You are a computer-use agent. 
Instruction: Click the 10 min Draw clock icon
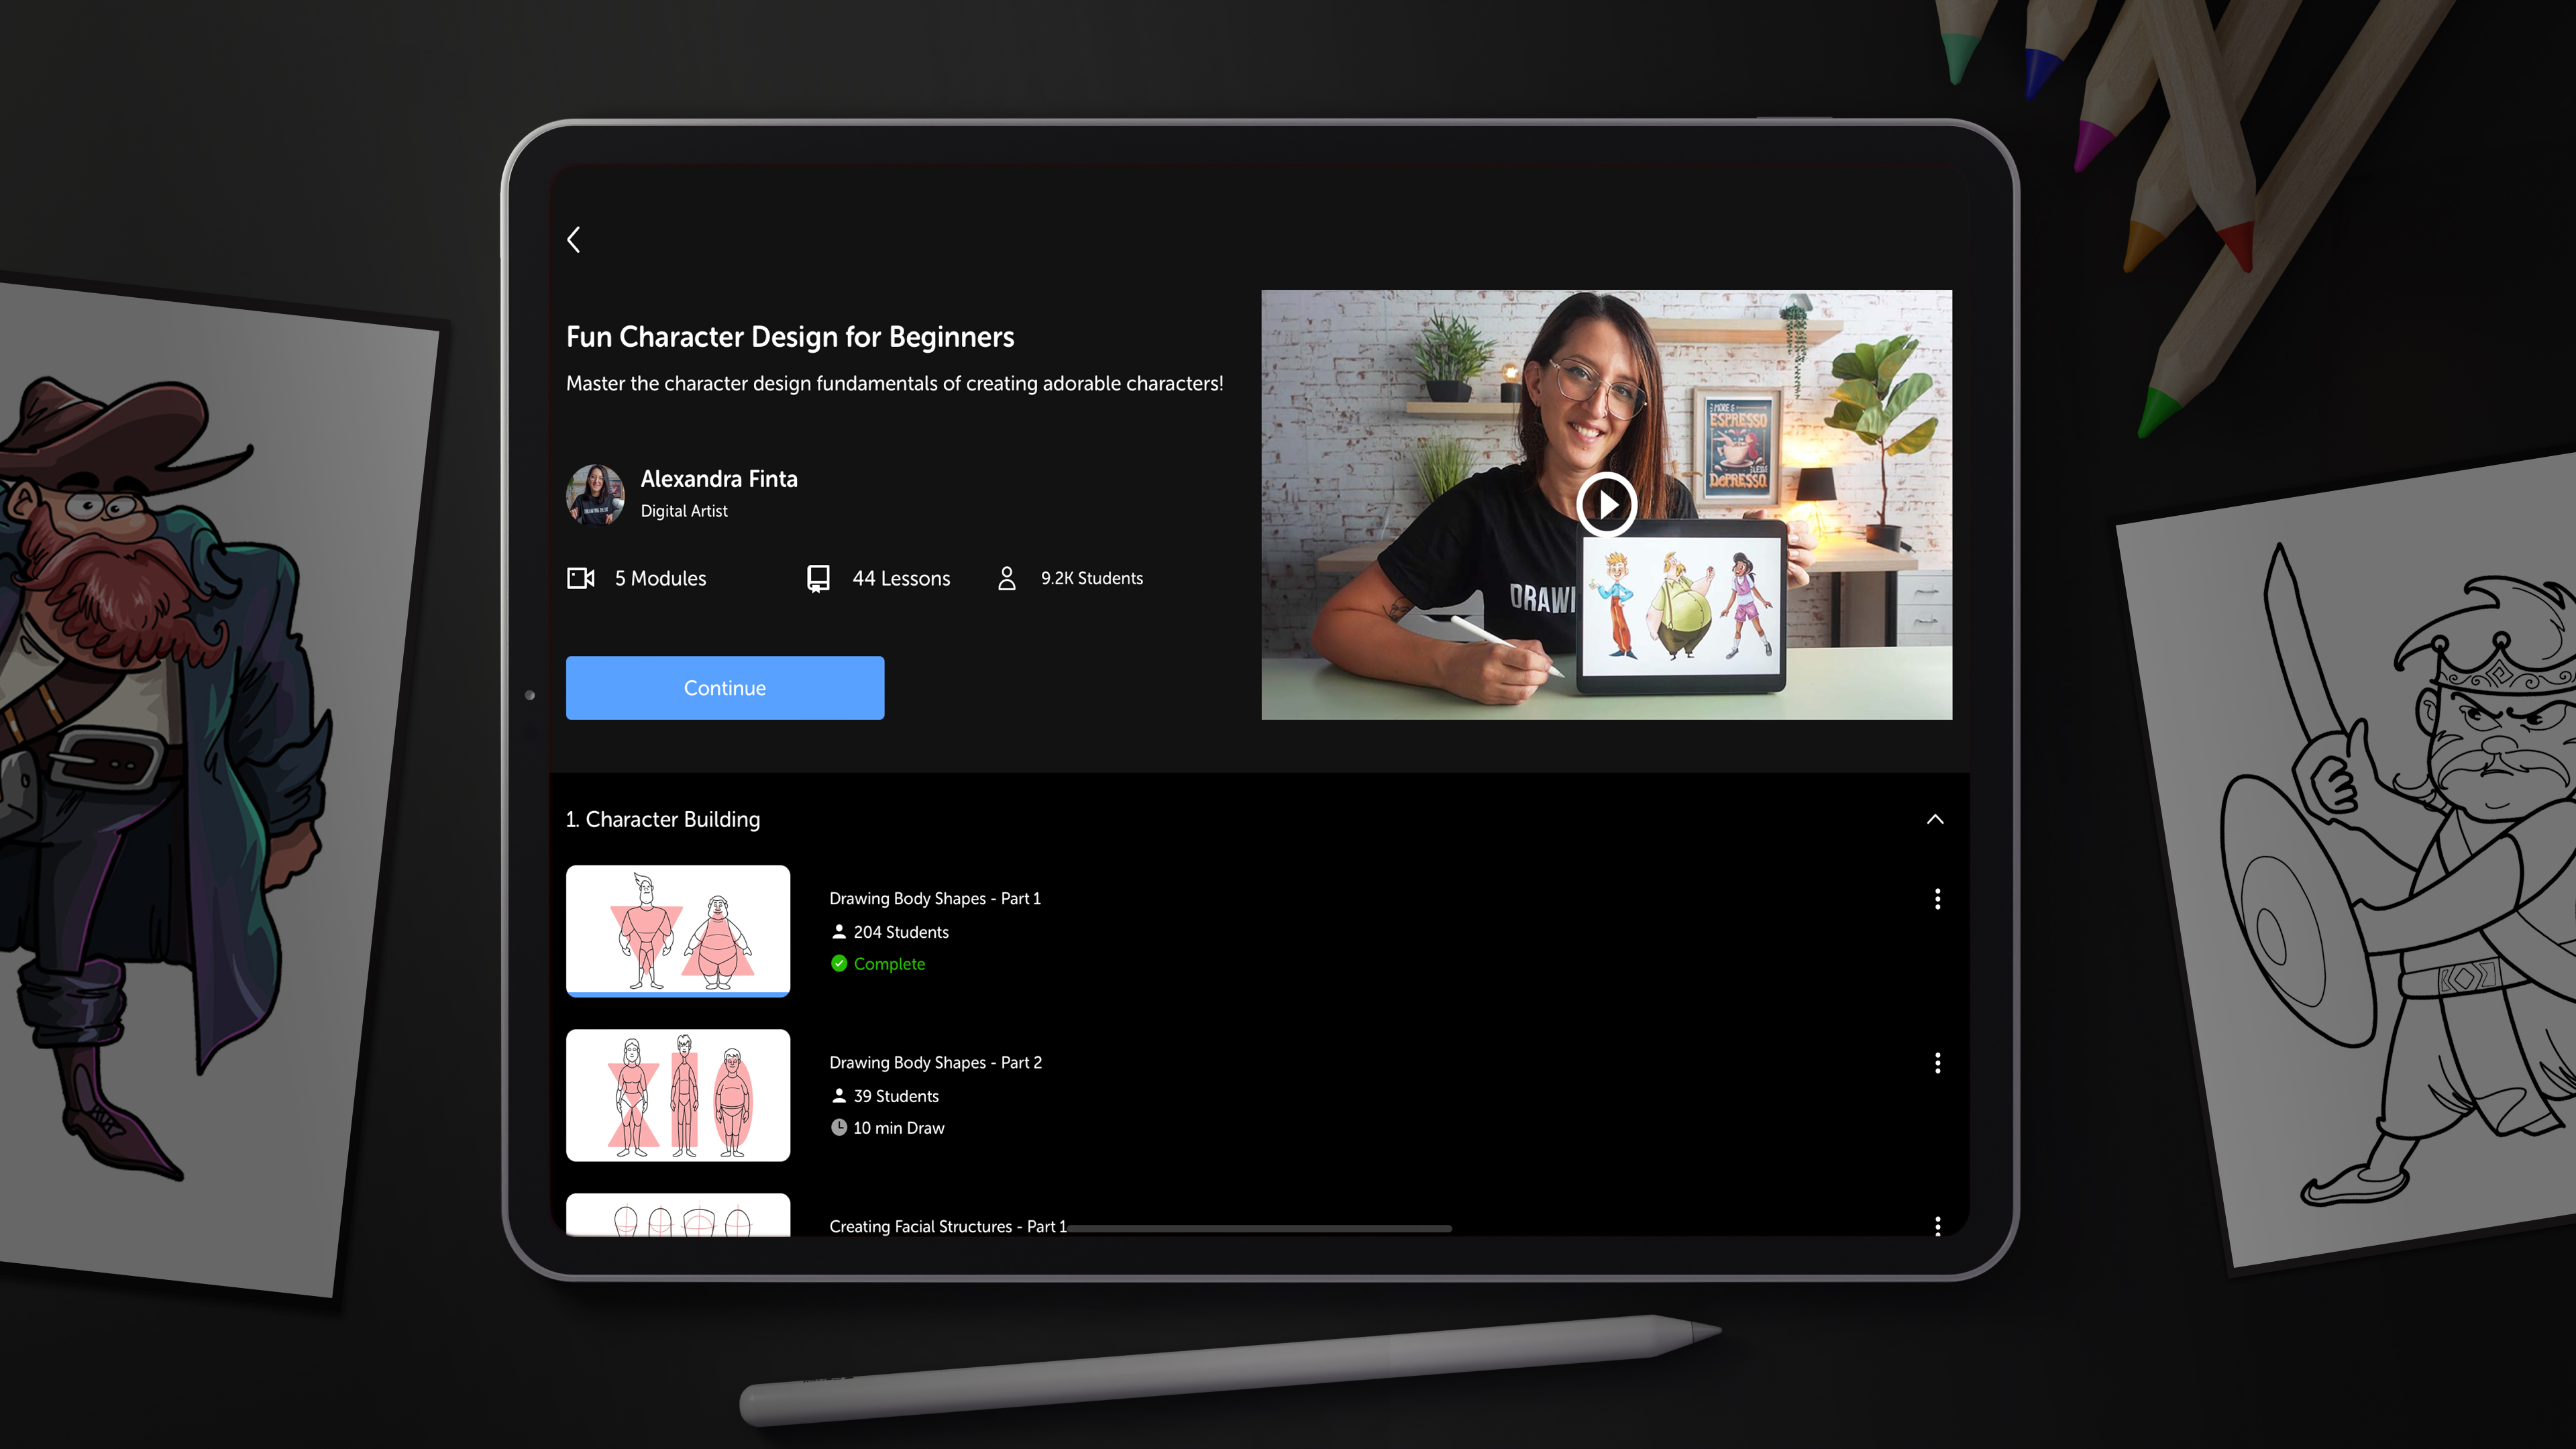(x=839, y=1128)
